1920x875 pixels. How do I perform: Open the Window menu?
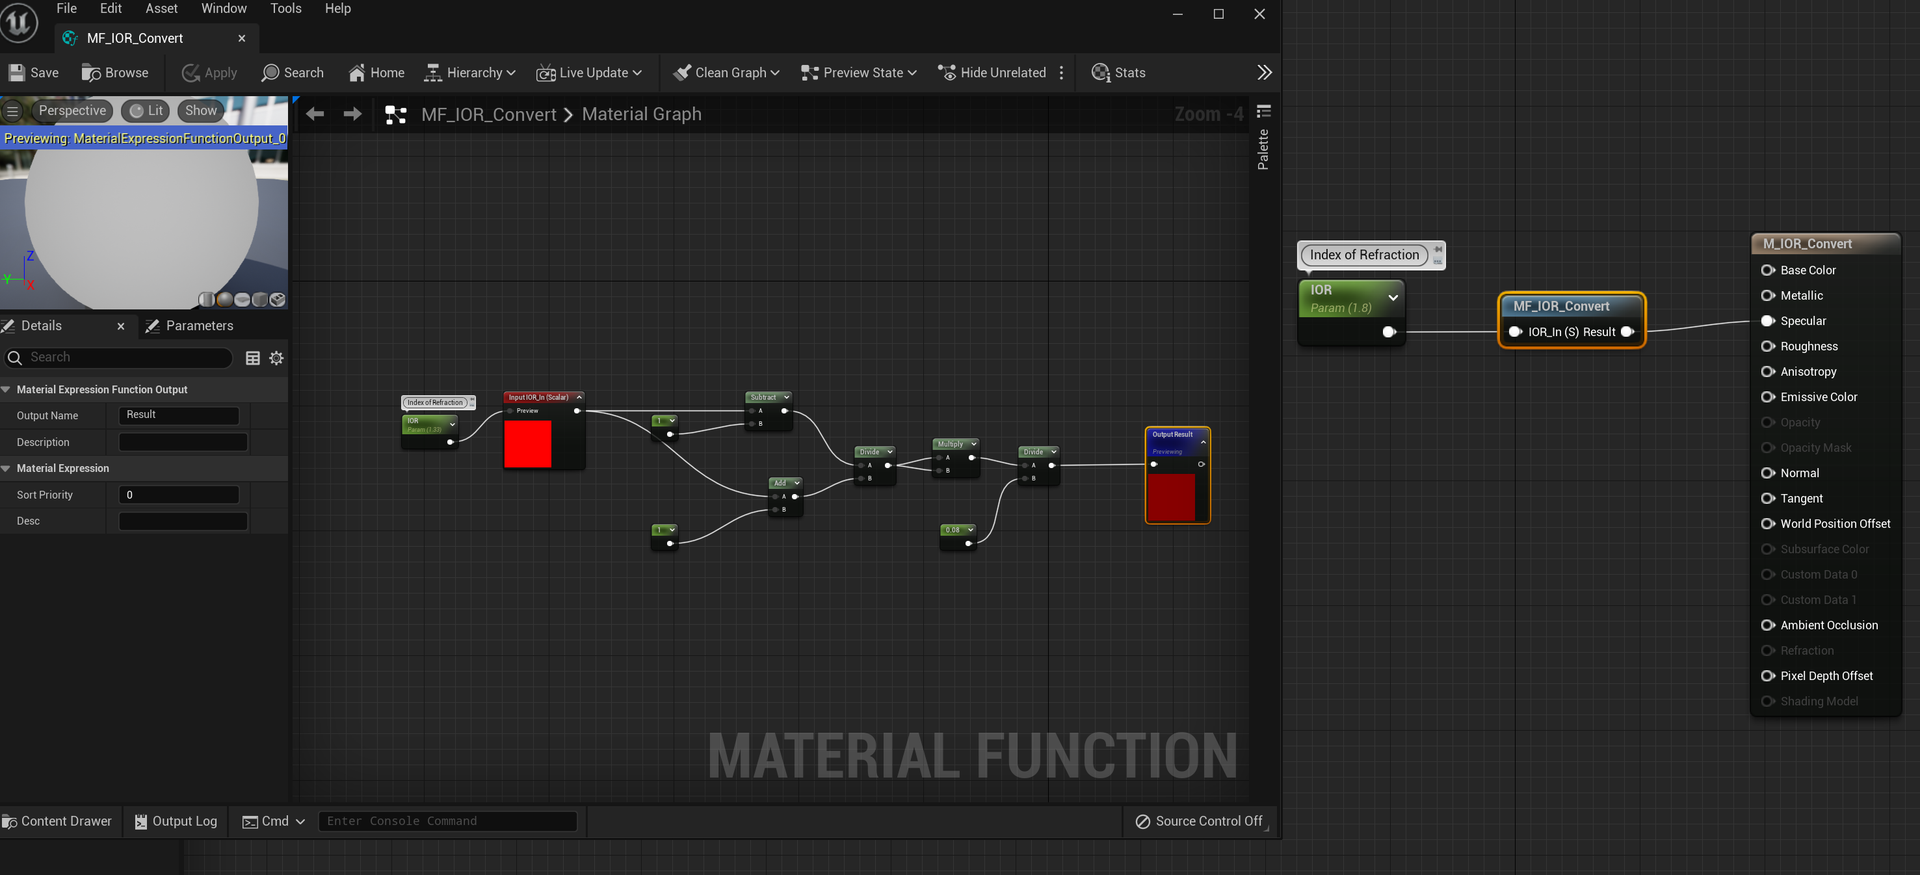224,8
